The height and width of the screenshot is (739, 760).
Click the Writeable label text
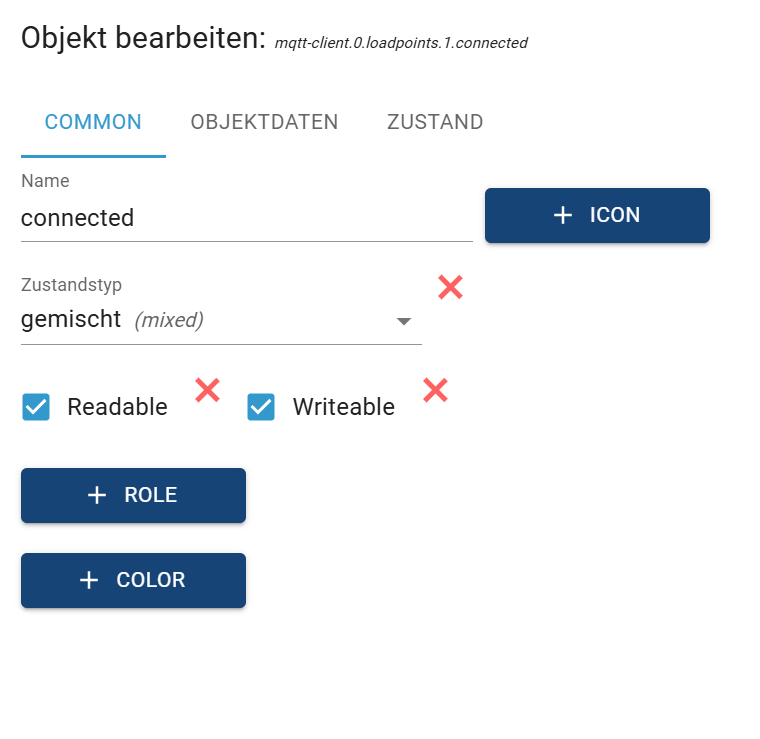pos(343,407)
